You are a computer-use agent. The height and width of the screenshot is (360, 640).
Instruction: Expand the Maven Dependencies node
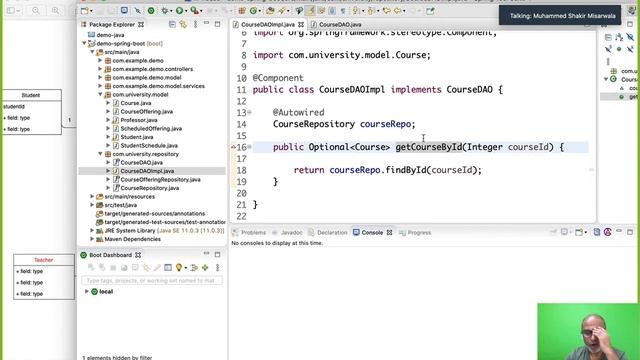click(92, 239)
